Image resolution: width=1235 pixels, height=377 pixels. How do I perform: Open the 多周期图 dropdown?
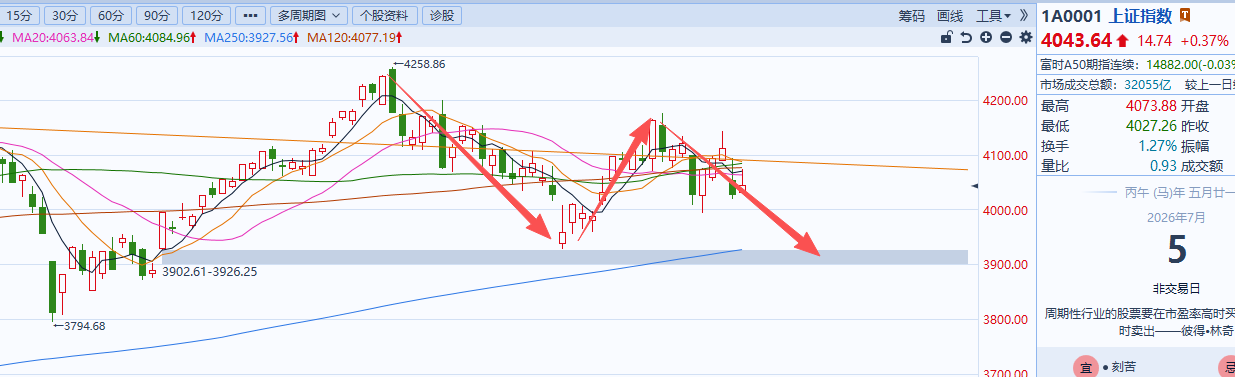pos(310,16)
